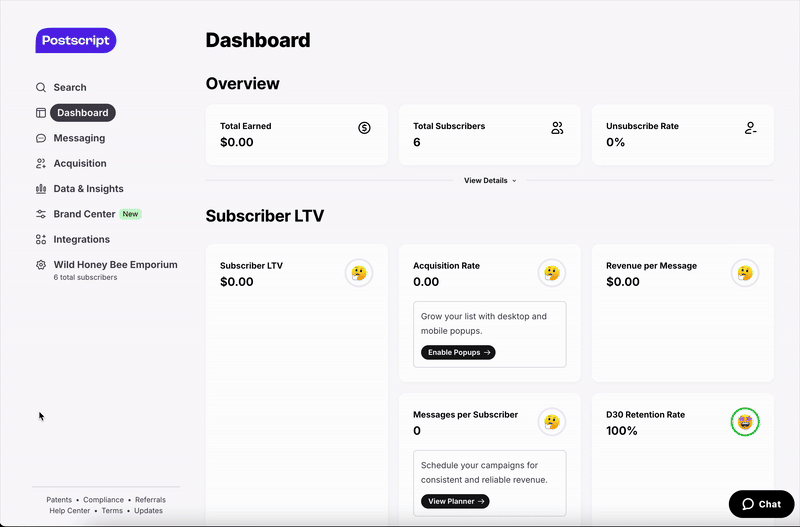Click the thinking emoji on Subscriber LTV card
The height and width of the screenshot is (527, 800).
pyautogui.click(x=359, y=273)
